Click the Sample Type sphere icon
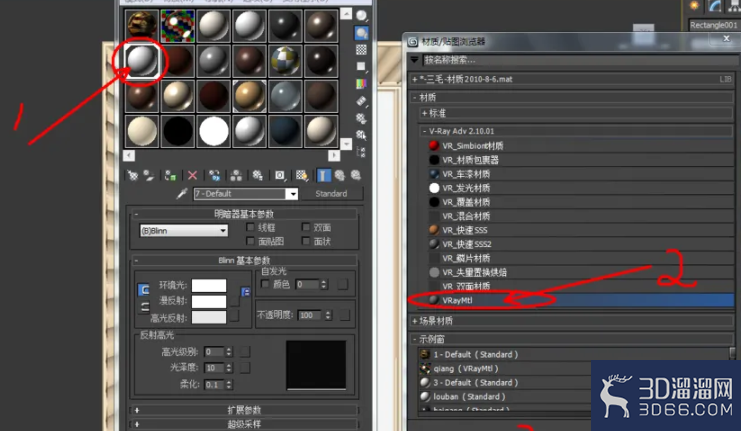741x431 pixels. click(362, 16)
